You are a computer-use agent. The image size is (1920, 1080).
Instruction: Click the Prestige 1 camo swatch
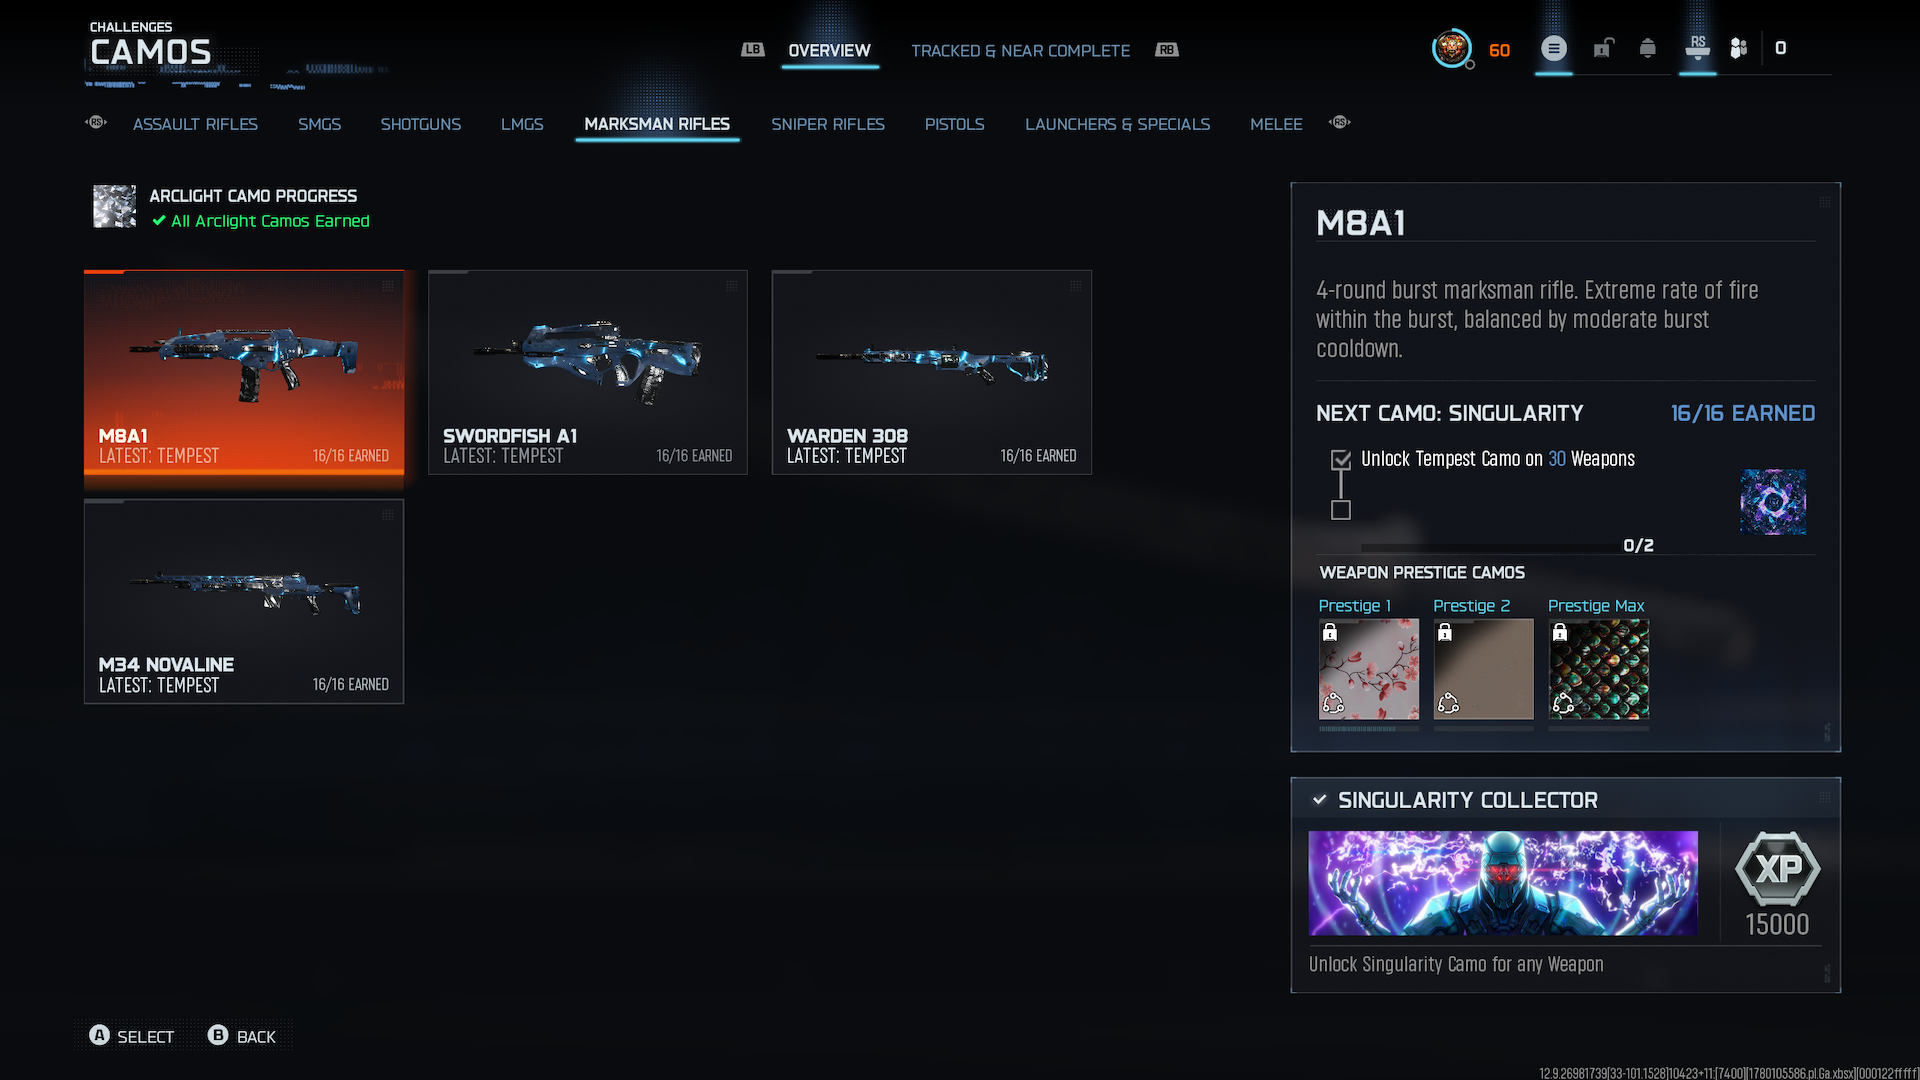coord(1369,669)
